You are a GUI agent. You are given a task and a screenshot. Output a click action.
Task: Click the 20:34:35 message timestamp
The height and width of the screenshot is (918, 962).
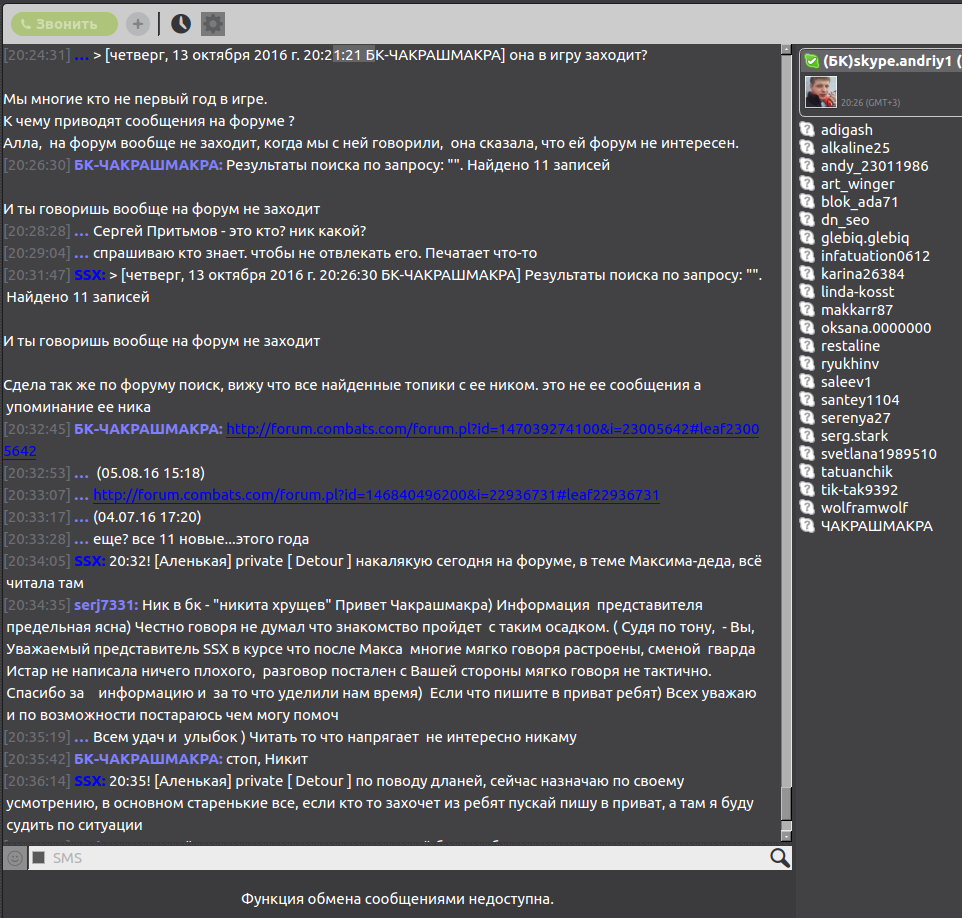(x=37, y=605)
